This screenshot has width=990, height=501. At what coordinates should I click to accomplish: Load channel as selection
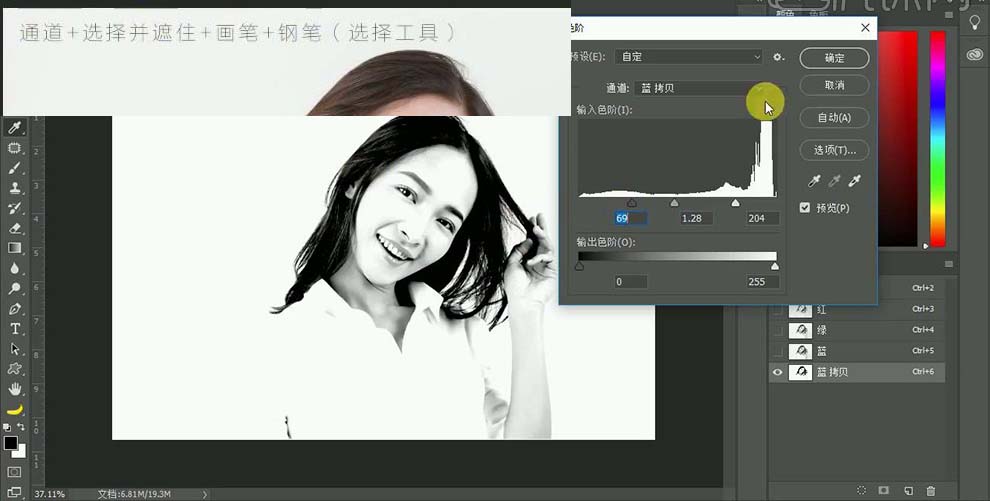click(x=862, y=490)
